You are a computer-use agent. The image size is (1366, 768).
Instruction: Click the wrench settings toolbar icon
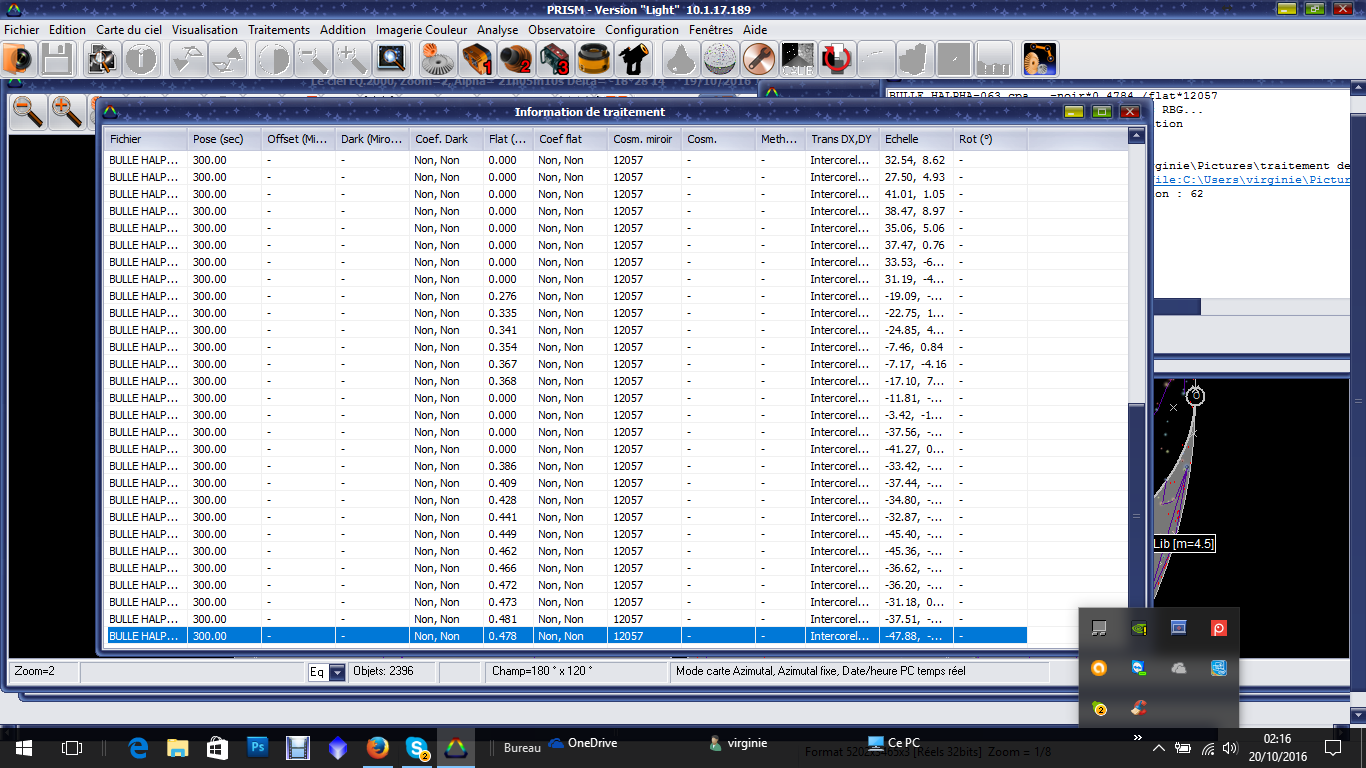tap(759, 60)
